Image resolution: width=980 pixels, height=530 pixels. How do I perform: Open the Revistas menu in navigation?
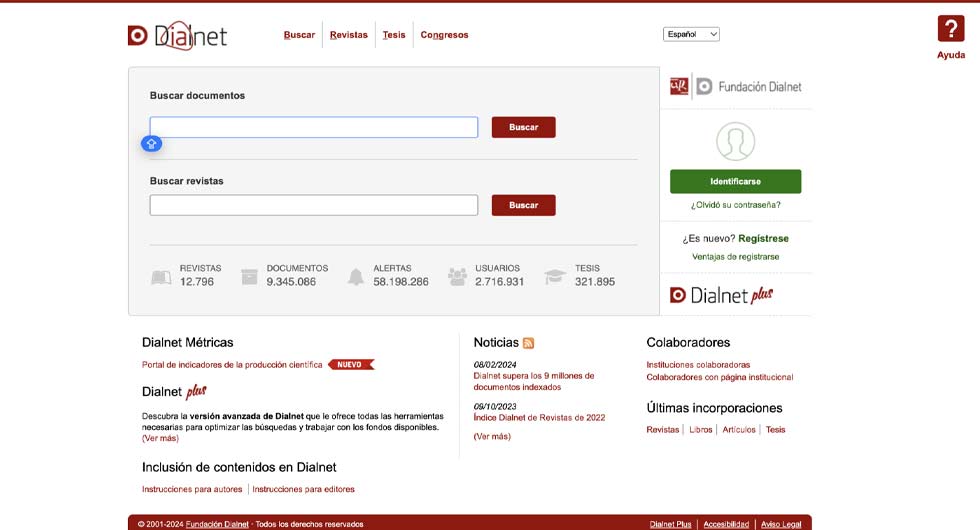348,35
